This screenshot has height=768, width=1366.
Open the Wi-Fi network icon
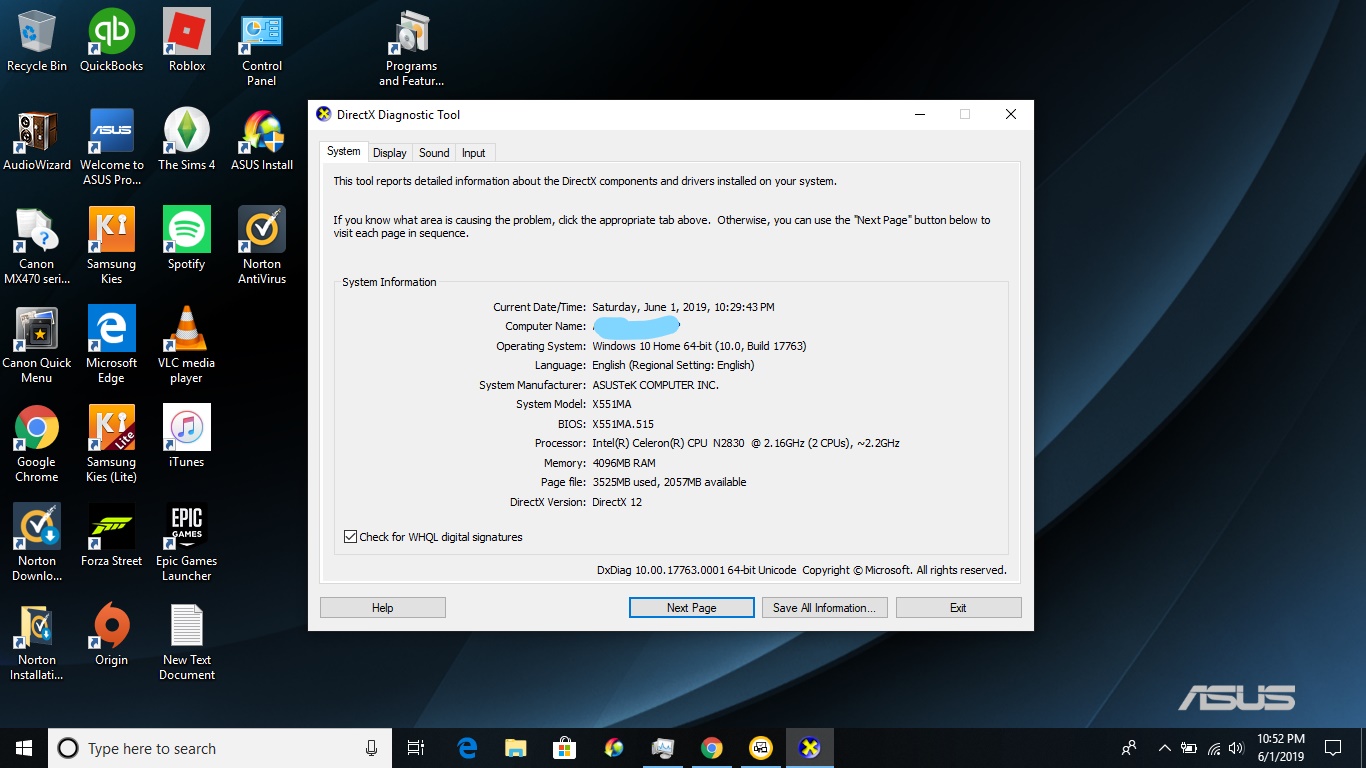coord(1215,748)
